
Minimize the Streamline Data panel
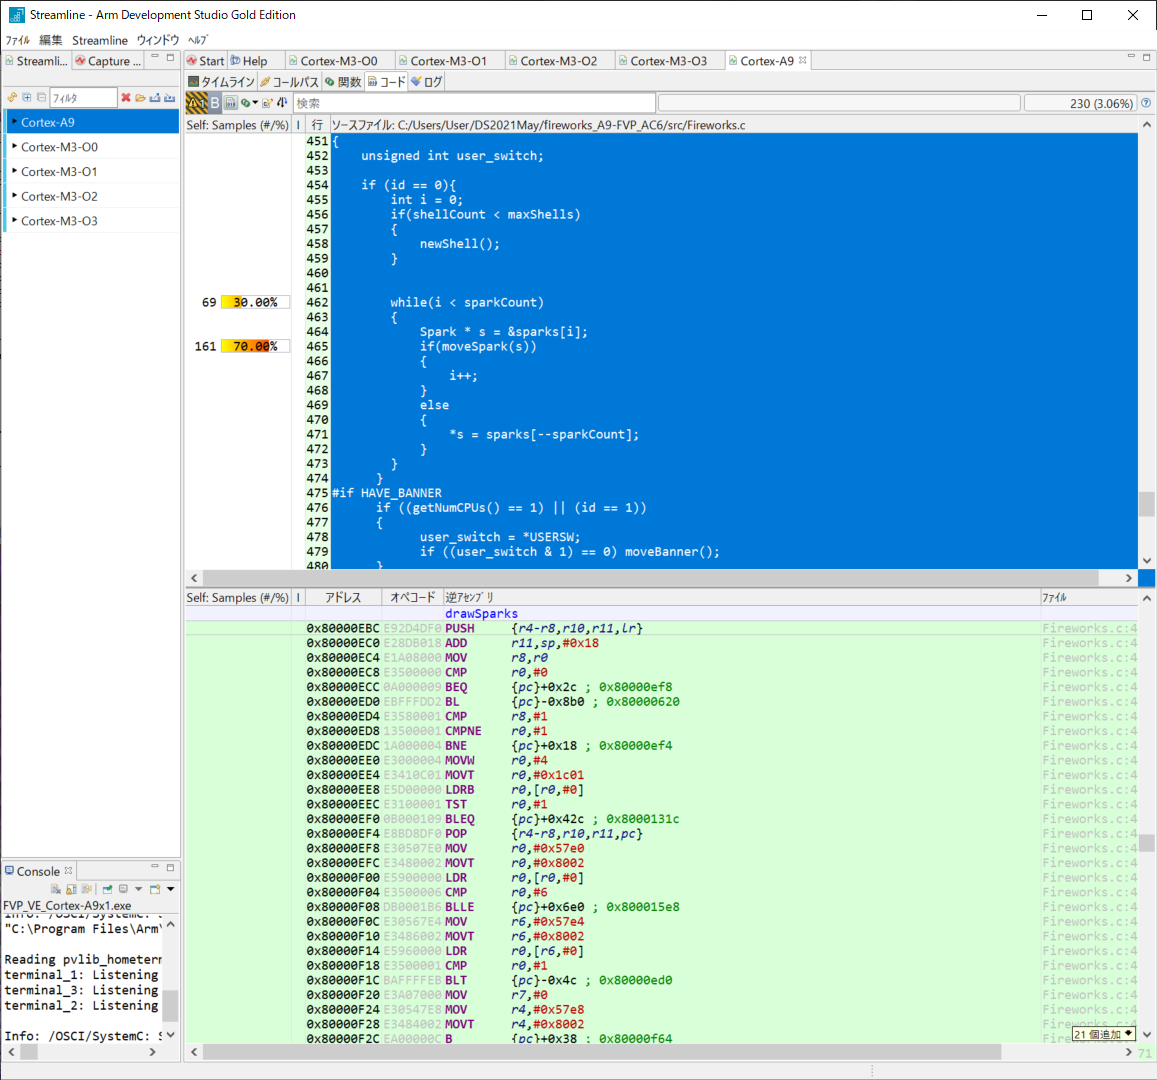coord(155,57)
